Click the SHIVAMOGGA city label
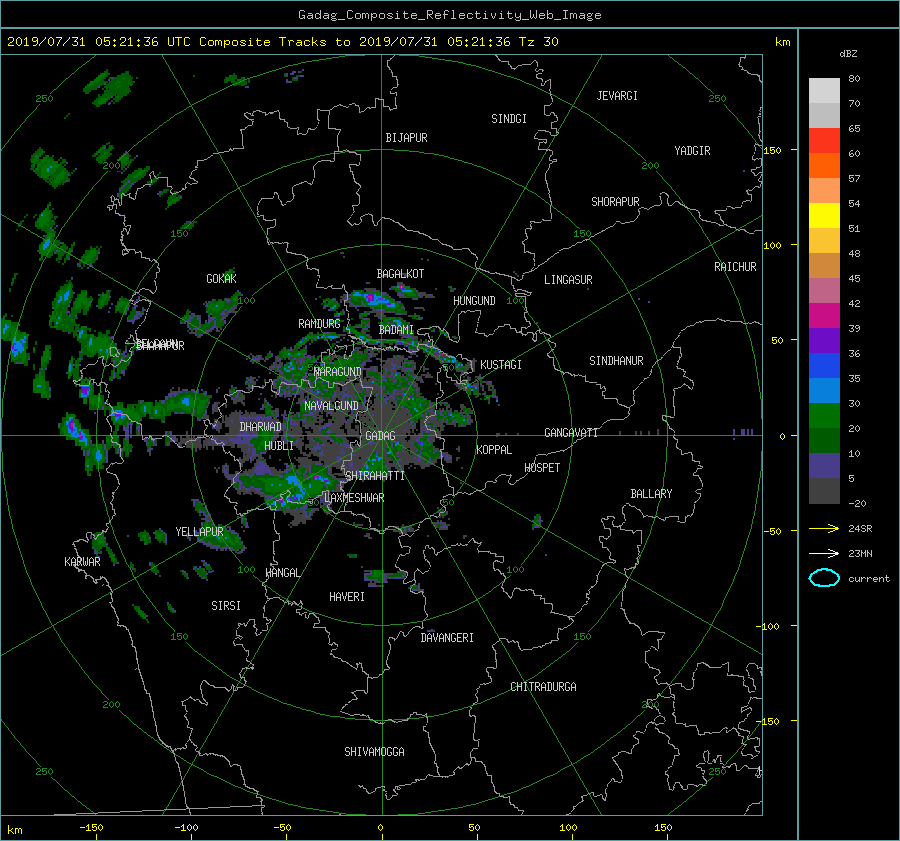This screenshot has height=841, width=900. pos(374,752)
